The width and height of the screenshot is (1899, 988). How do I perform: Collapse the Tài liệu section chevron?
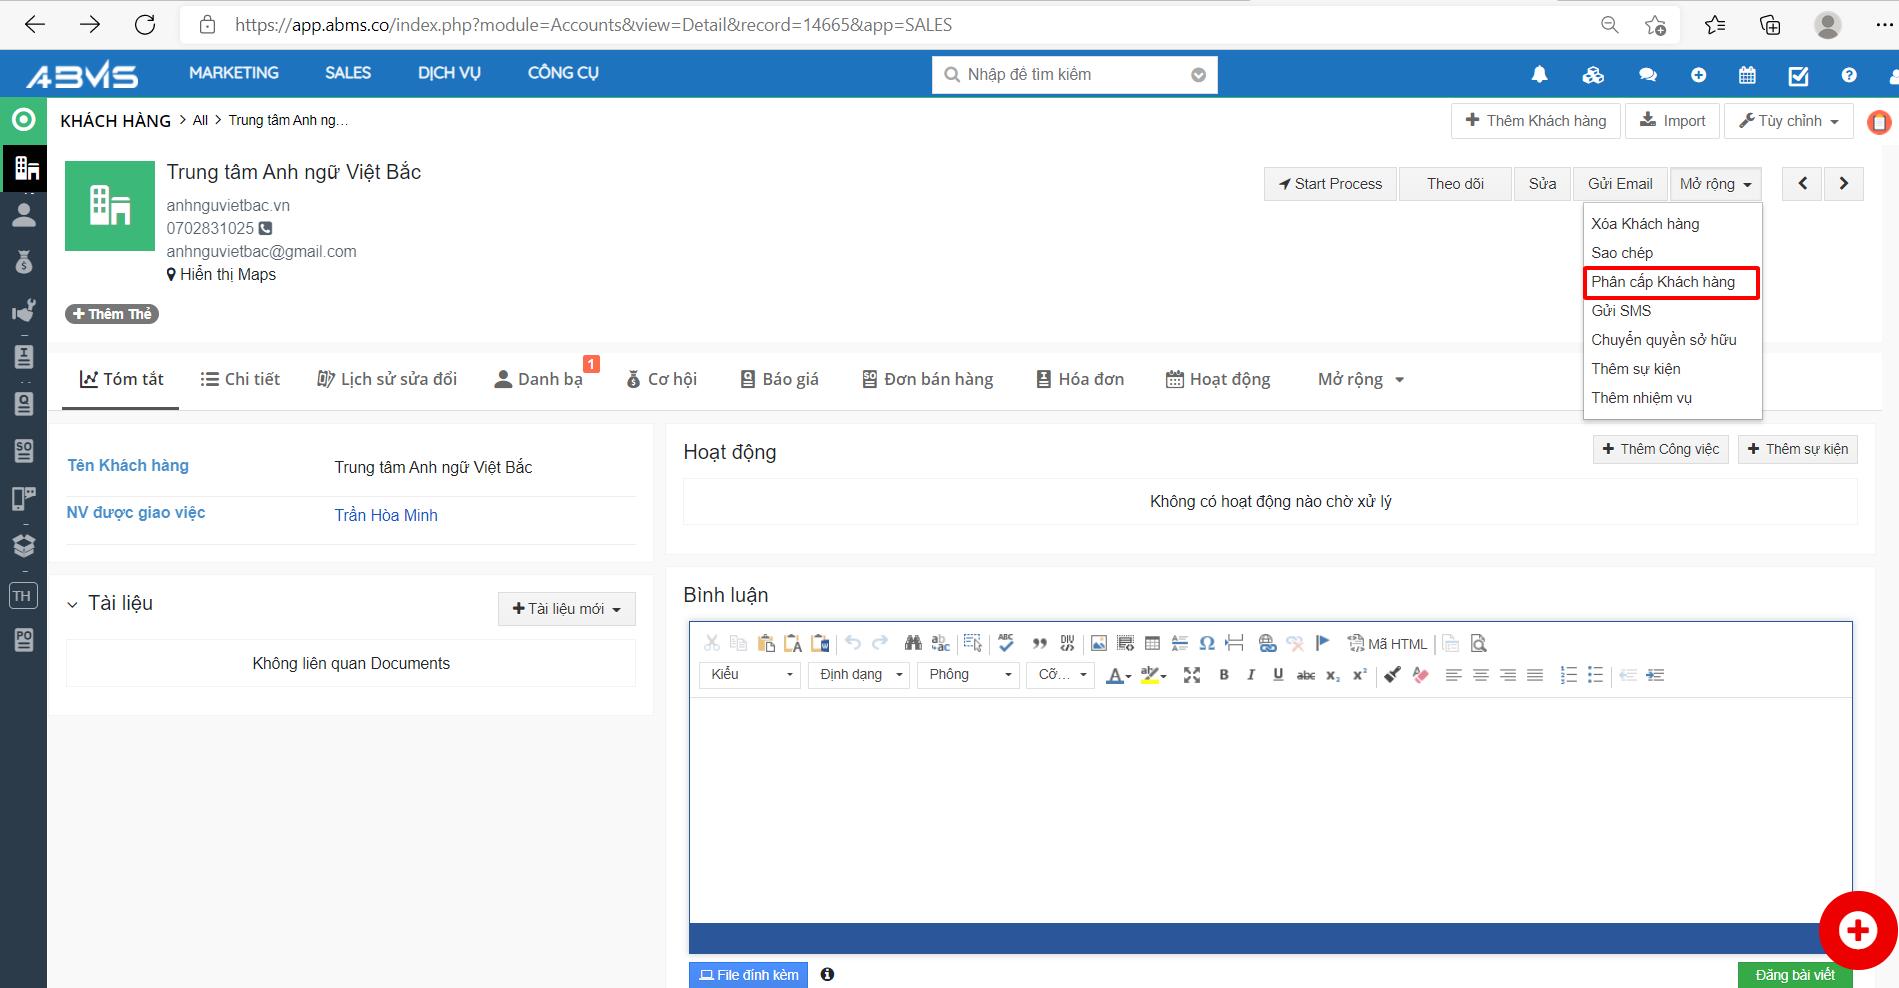pos(72,604)
